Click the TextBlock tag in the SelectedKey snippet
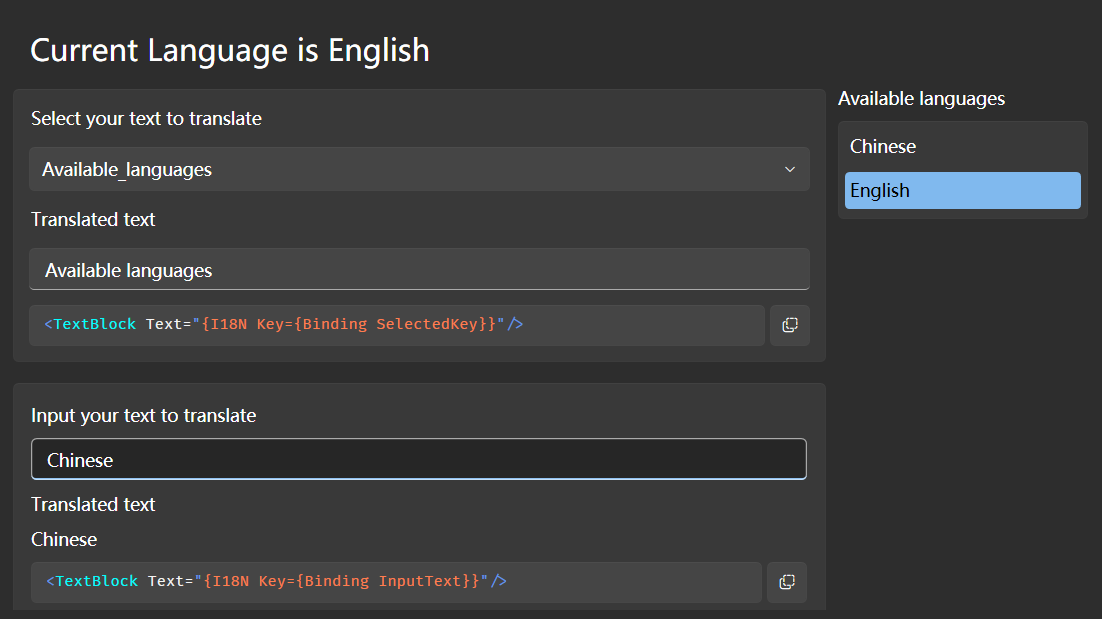The image size is (1102, 619). coord(94,325)
